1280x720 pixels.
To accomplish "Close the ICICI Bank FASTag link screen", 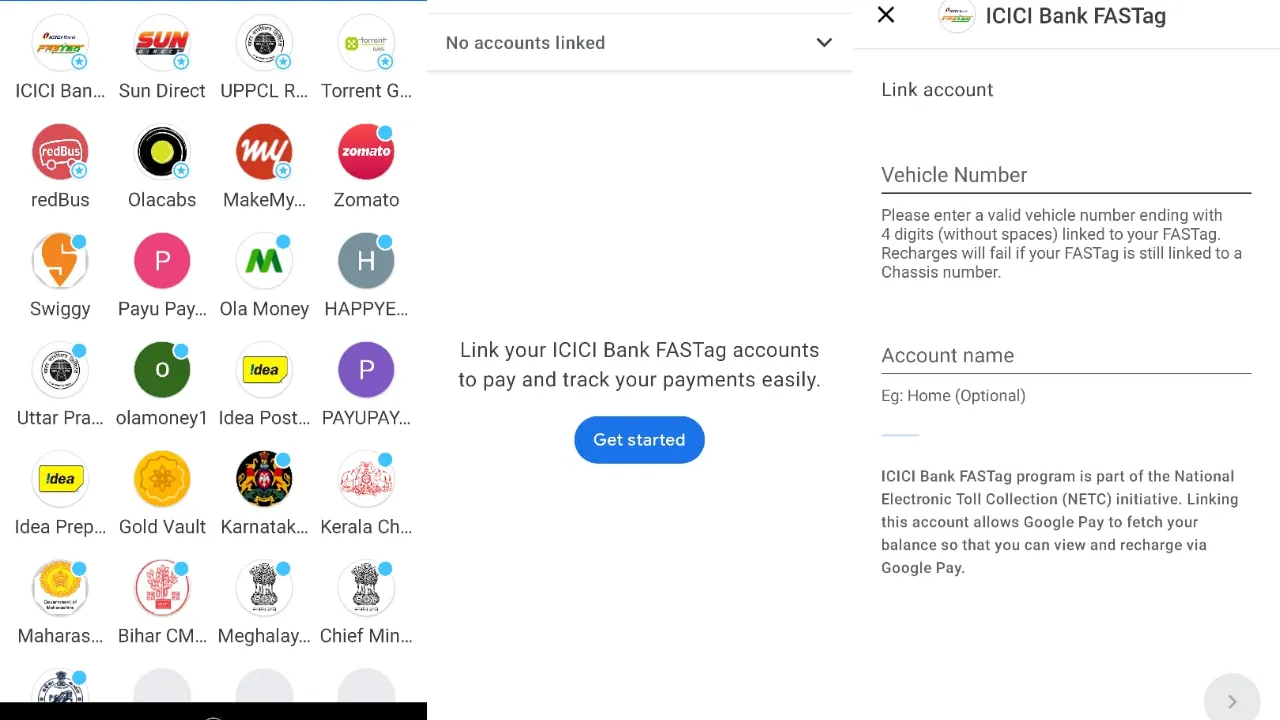I will [x=886, y=15].
